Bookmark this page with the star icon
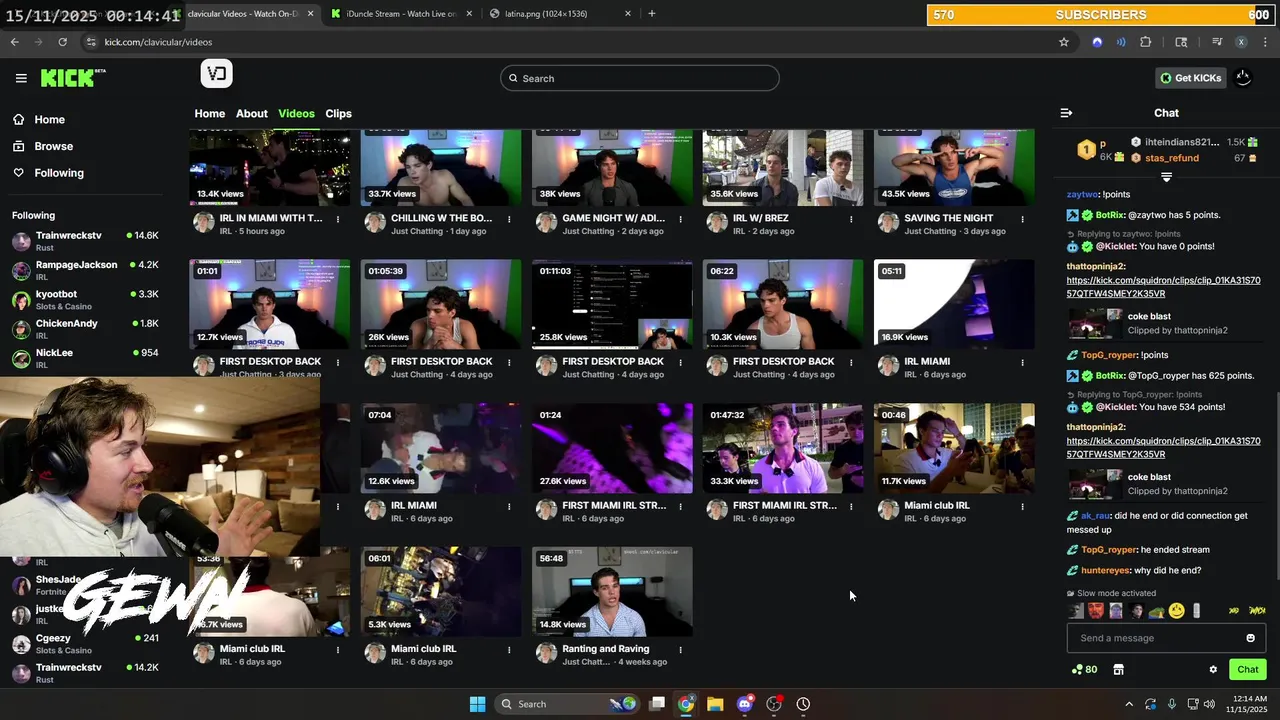 (1064, 42)
